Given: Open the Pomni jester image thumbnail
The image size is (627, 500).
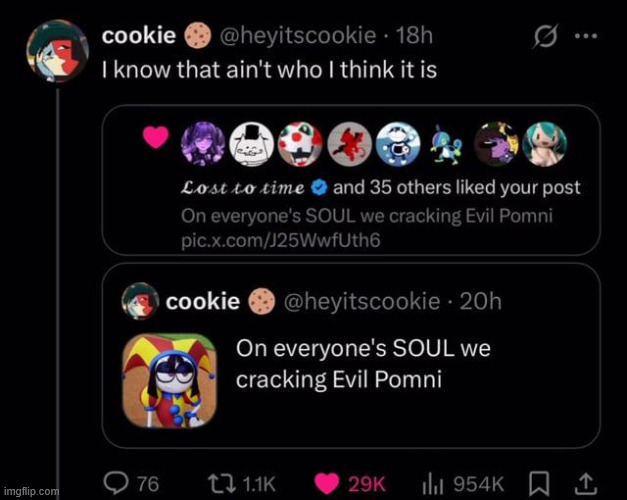Looking at the screenshot, I should [x=169, y=381].
